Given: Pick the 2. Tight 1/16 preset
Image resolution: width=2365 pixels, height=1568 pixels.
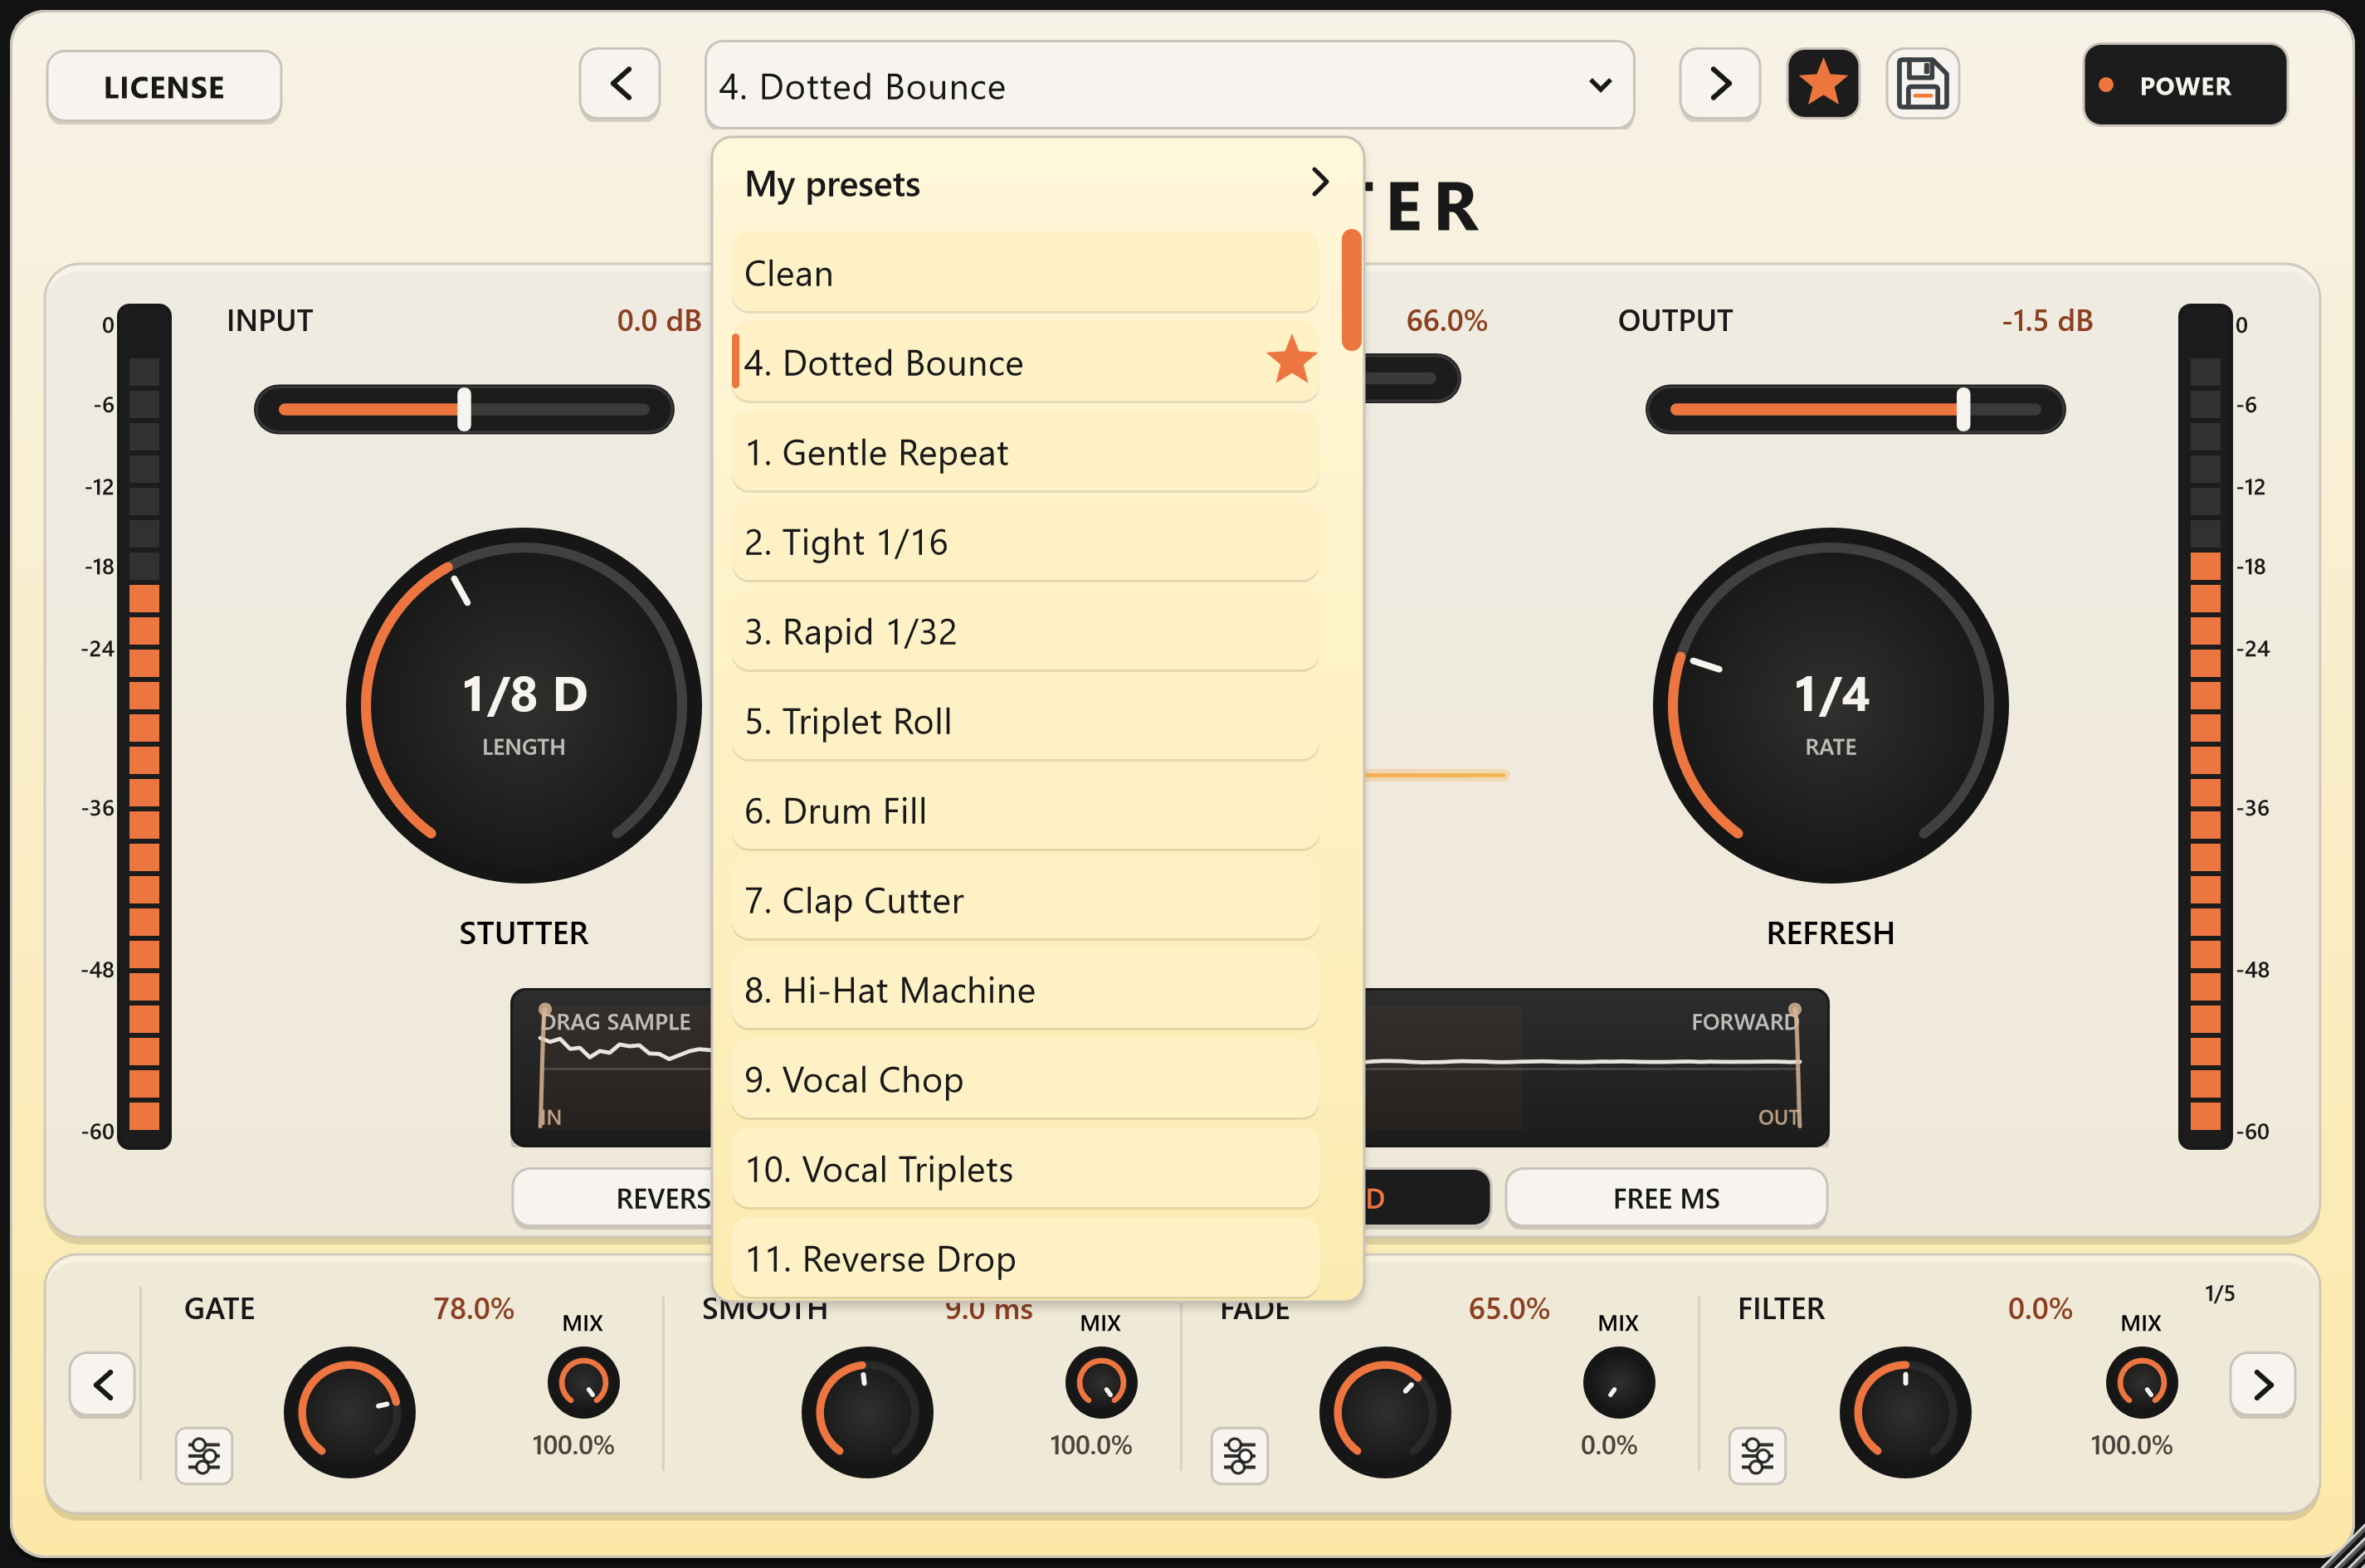Looking at the screenshot, I should click(1025, 542).
